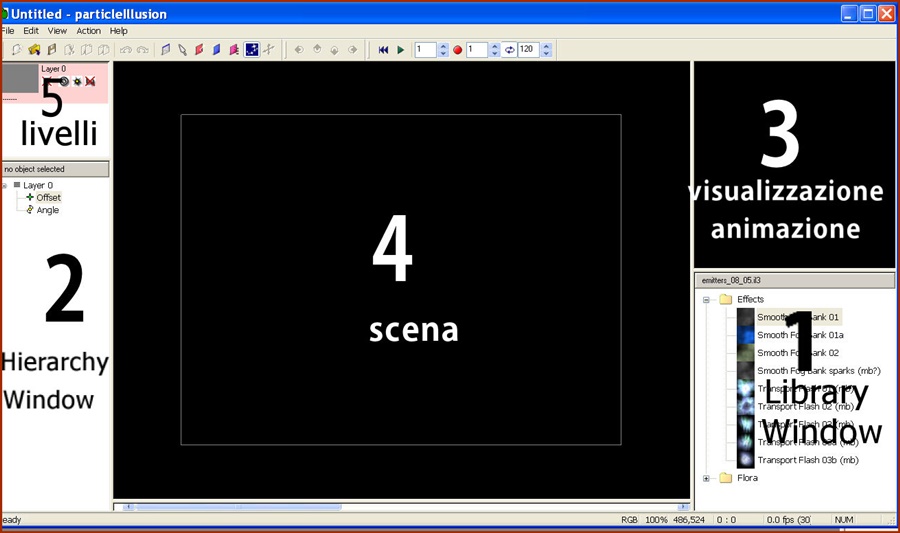Open the Help menu

click(x=119, y=31)
